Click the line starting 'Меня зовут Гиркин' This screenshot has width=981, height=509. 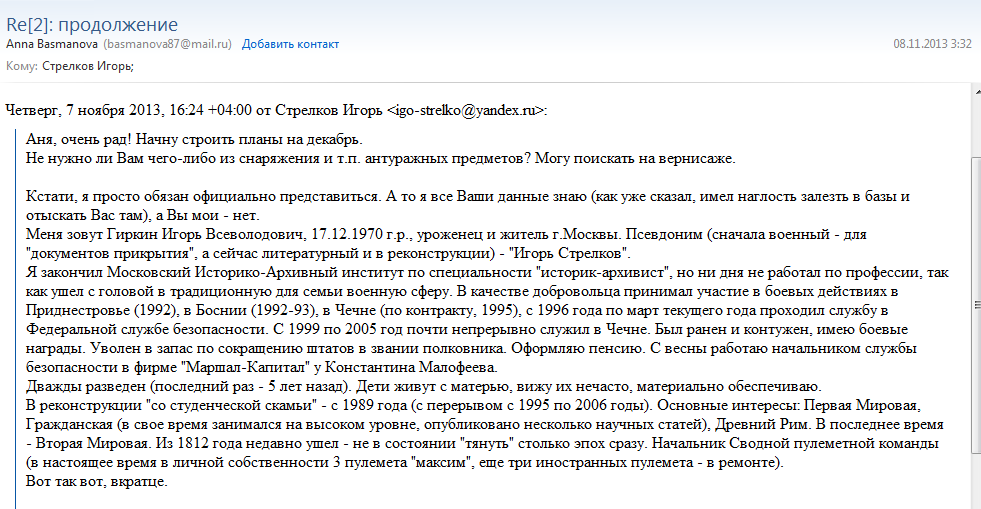click(x=446, y=234)
